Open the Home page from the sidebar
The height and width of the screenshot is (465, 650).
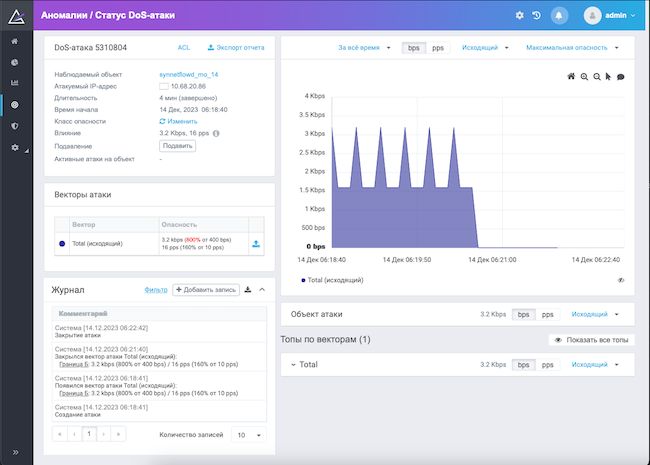[14, 41]
